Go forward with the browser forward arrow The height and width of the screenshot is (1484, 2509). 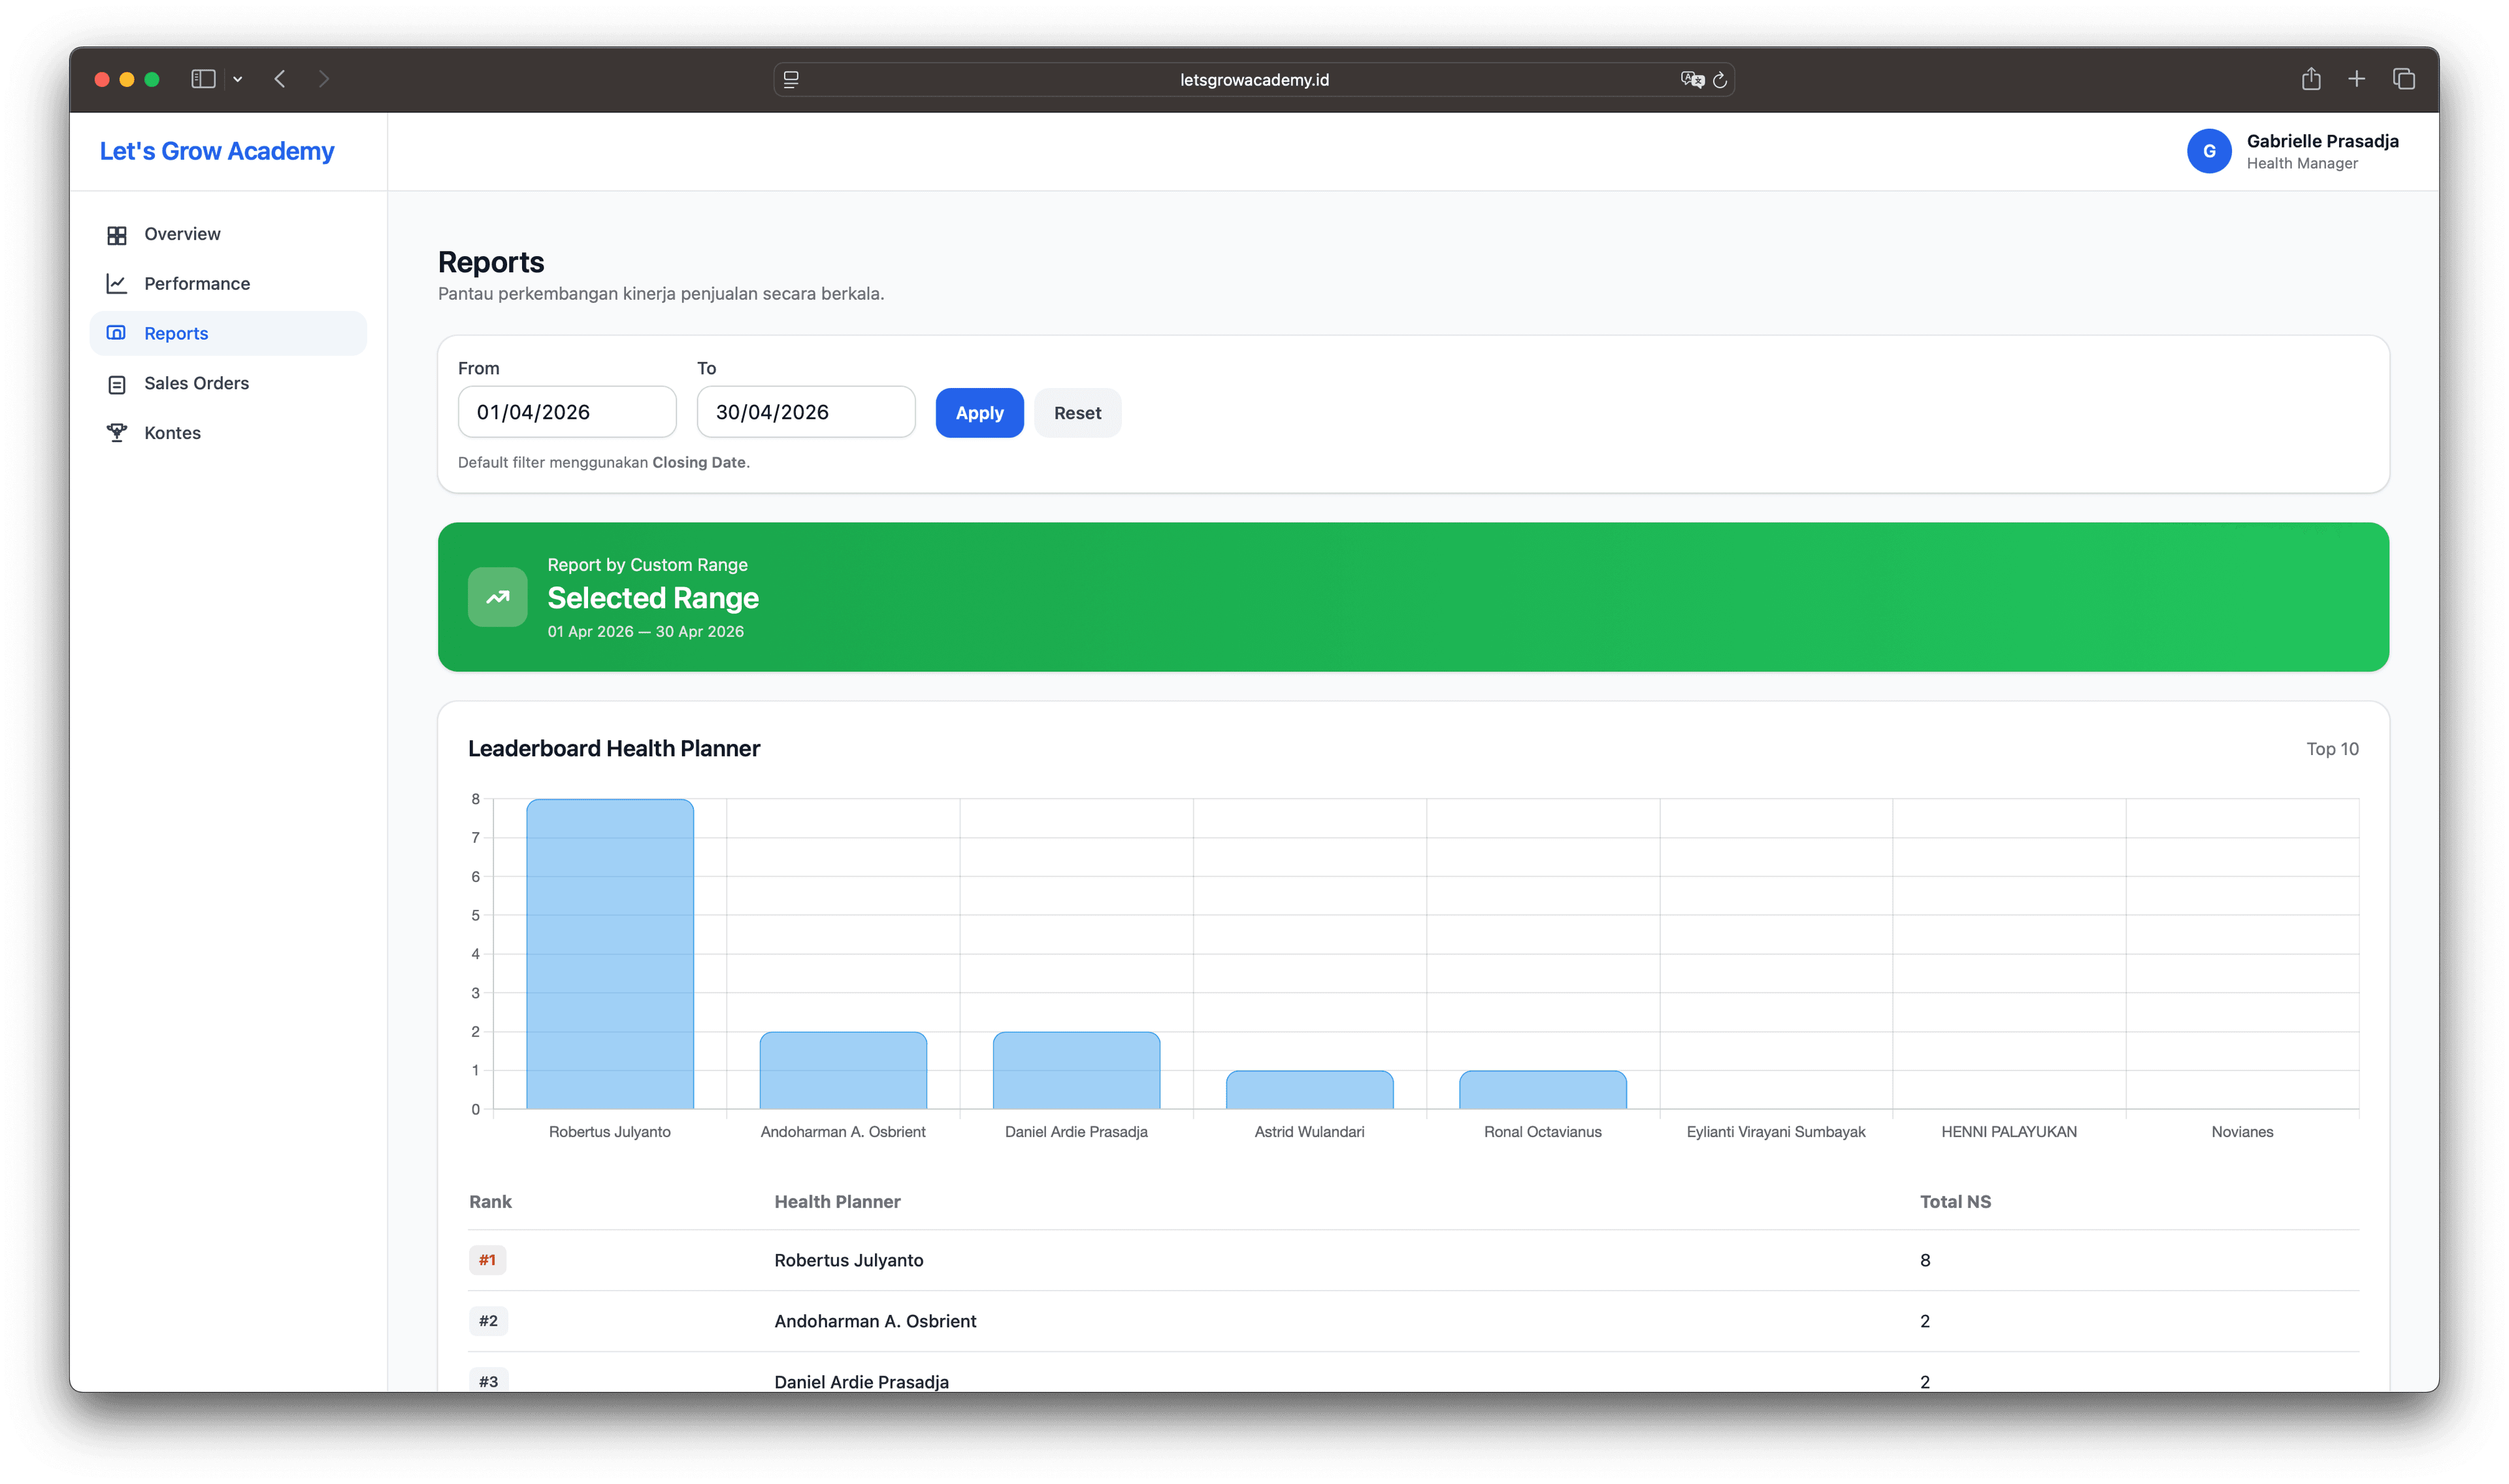(324, 79)
